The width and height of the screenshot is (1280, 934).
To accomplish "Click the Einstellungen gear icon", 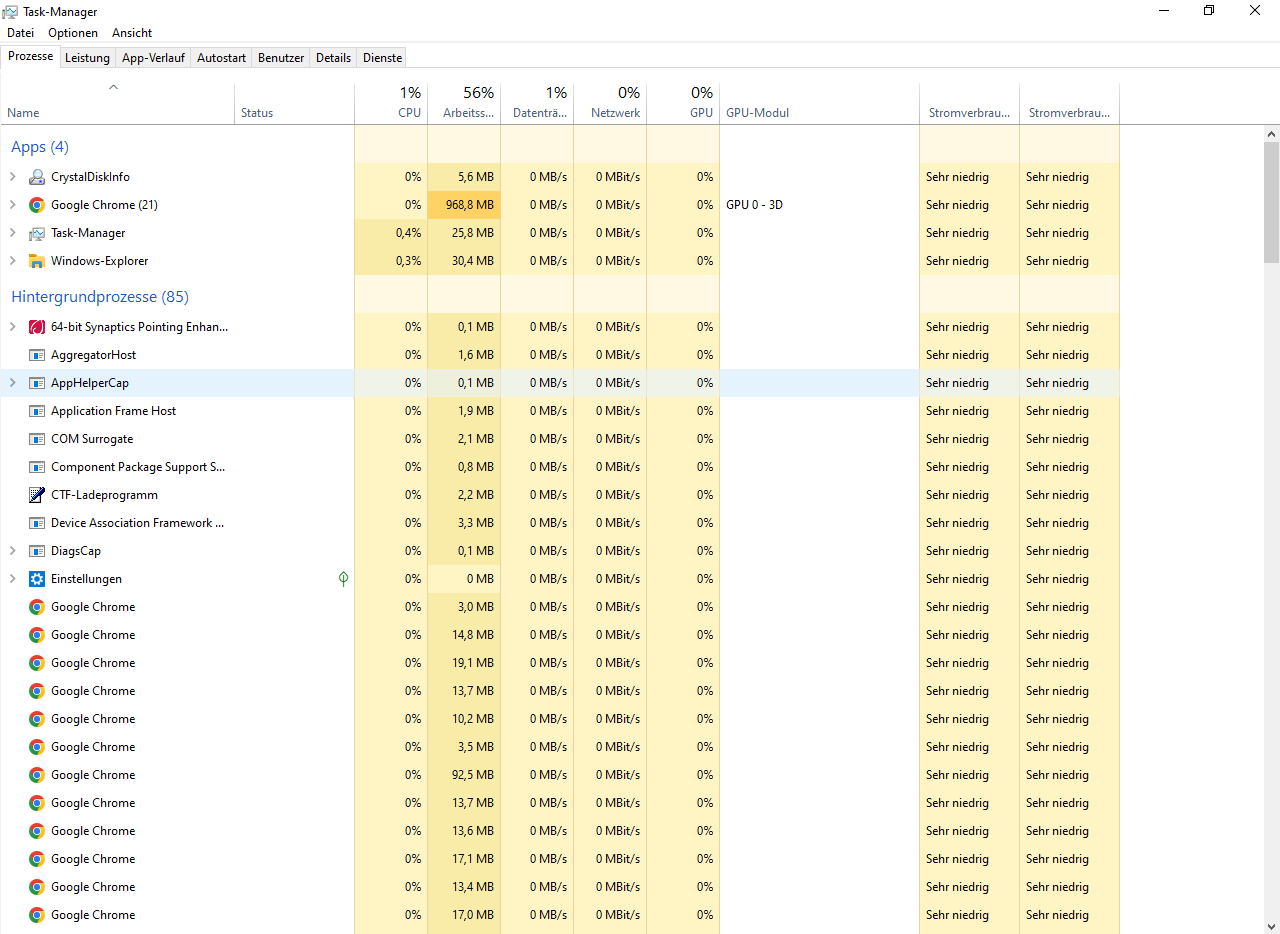I will pos(37,579).
